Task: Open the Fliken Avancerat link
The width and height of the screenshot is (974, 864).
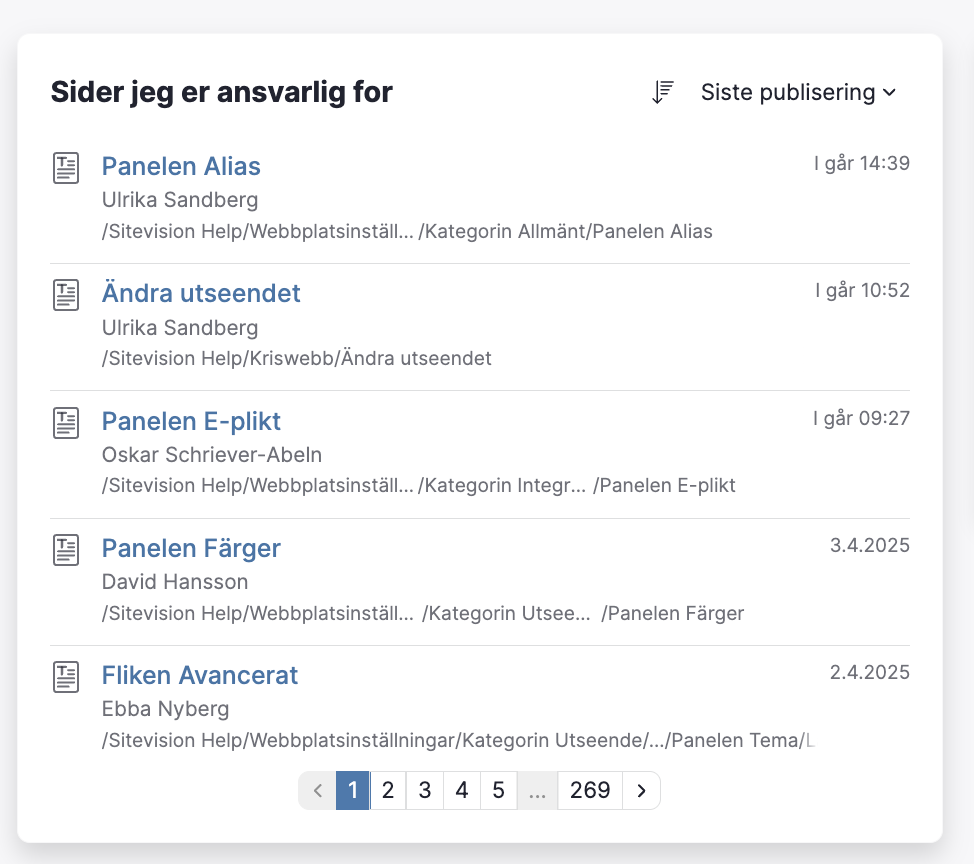Action: [199, 675]
